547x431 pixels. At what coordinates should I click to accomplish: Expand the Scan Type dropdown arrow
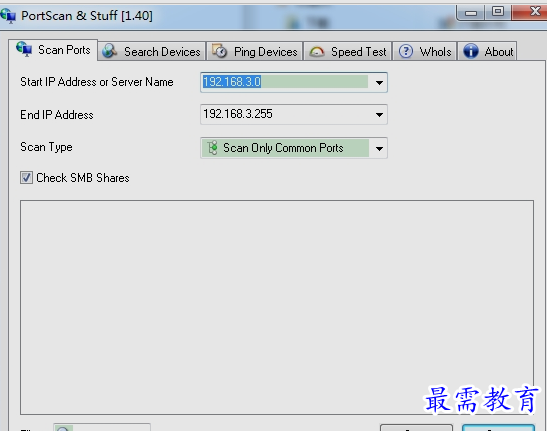point(379,148)
